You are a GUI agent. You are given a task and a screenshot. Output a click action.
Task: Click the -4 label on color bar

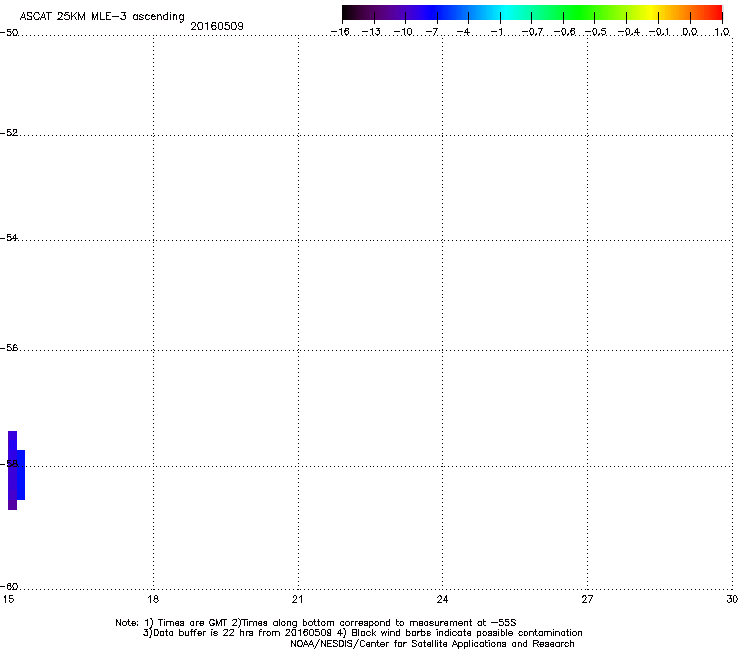pos(463,32)
